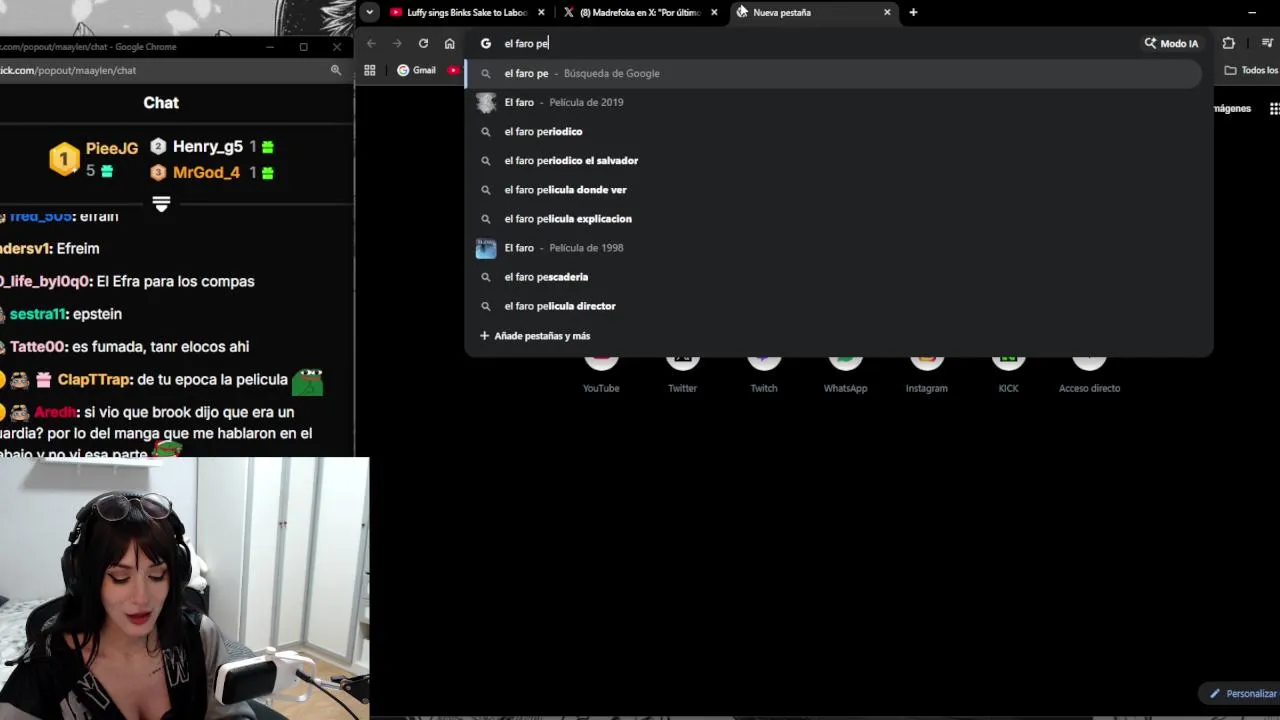Select 'El faro - Película de 2019' suggestion
Viewport: 1280px width, 720px height.
[832, 102]
